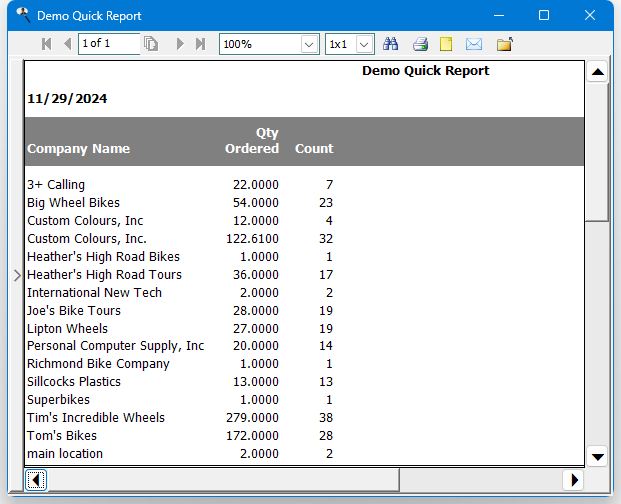Export report using folder icon
621x504 pixels.
[x=505, y=44]
